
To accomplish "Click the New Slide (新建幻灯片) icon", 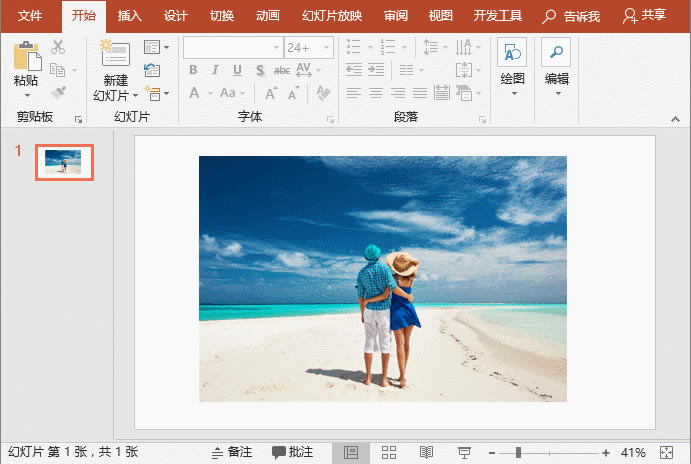I will point(115,55).
